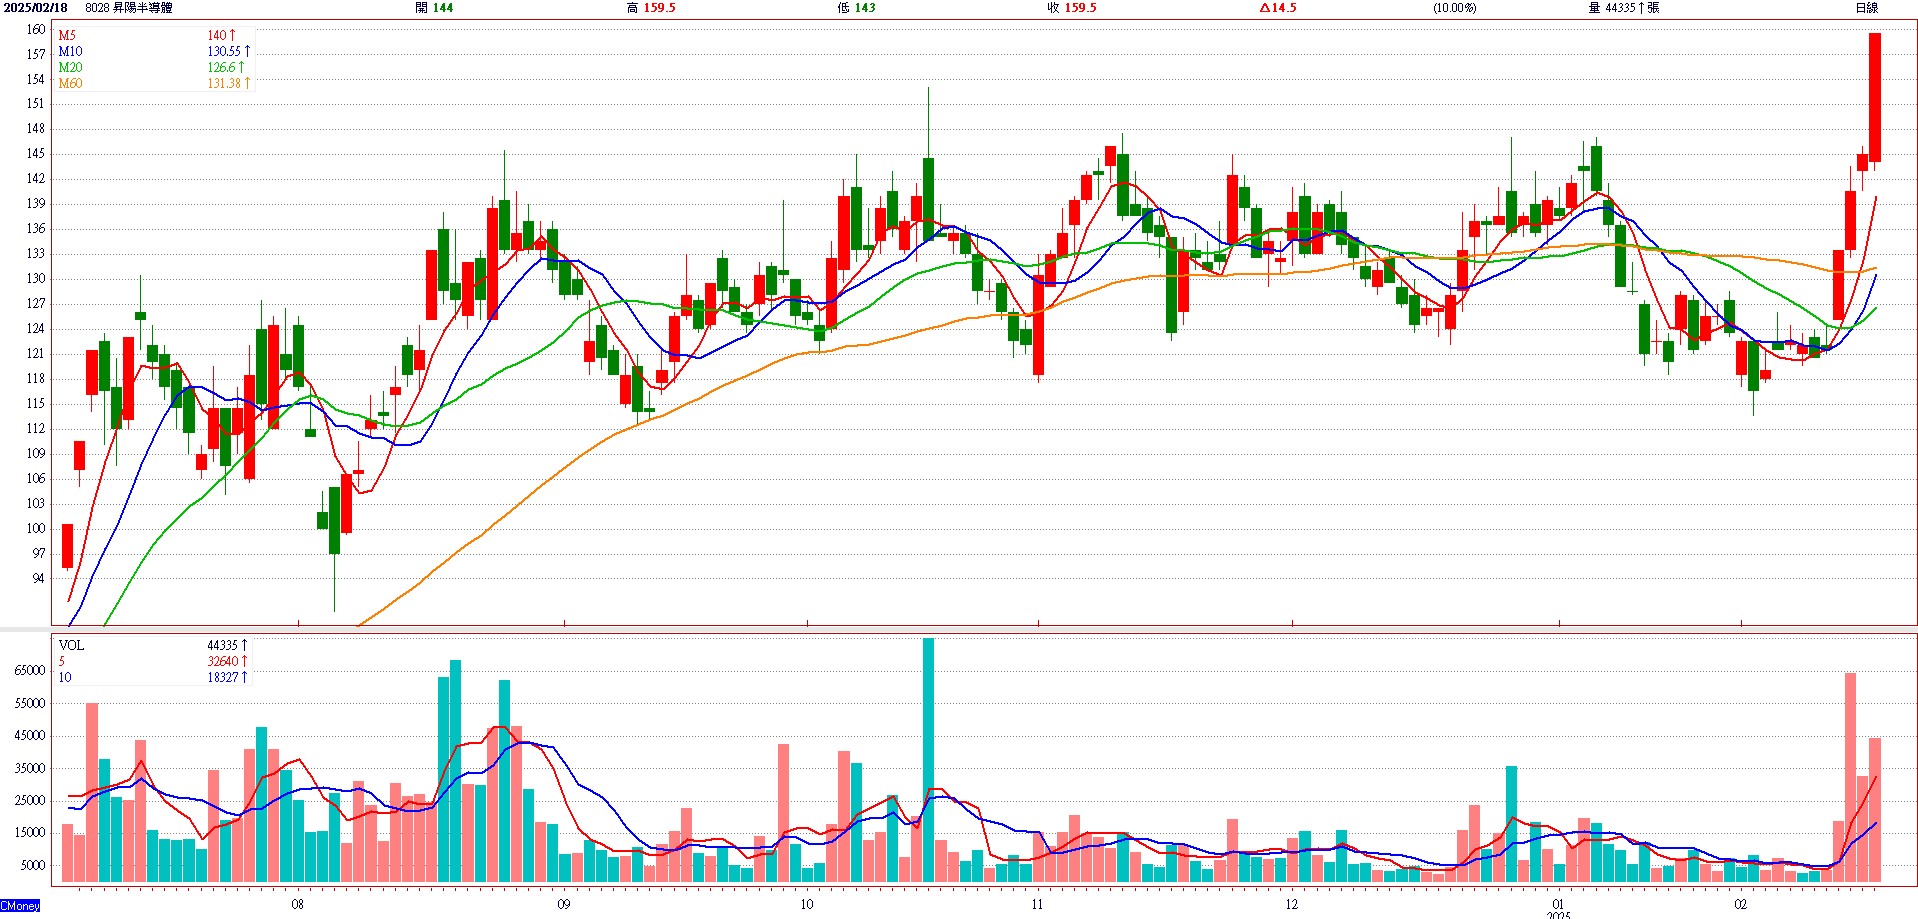Click the 136 price axis label
The width and height of the screenshot is (1918, 919).
36,228
